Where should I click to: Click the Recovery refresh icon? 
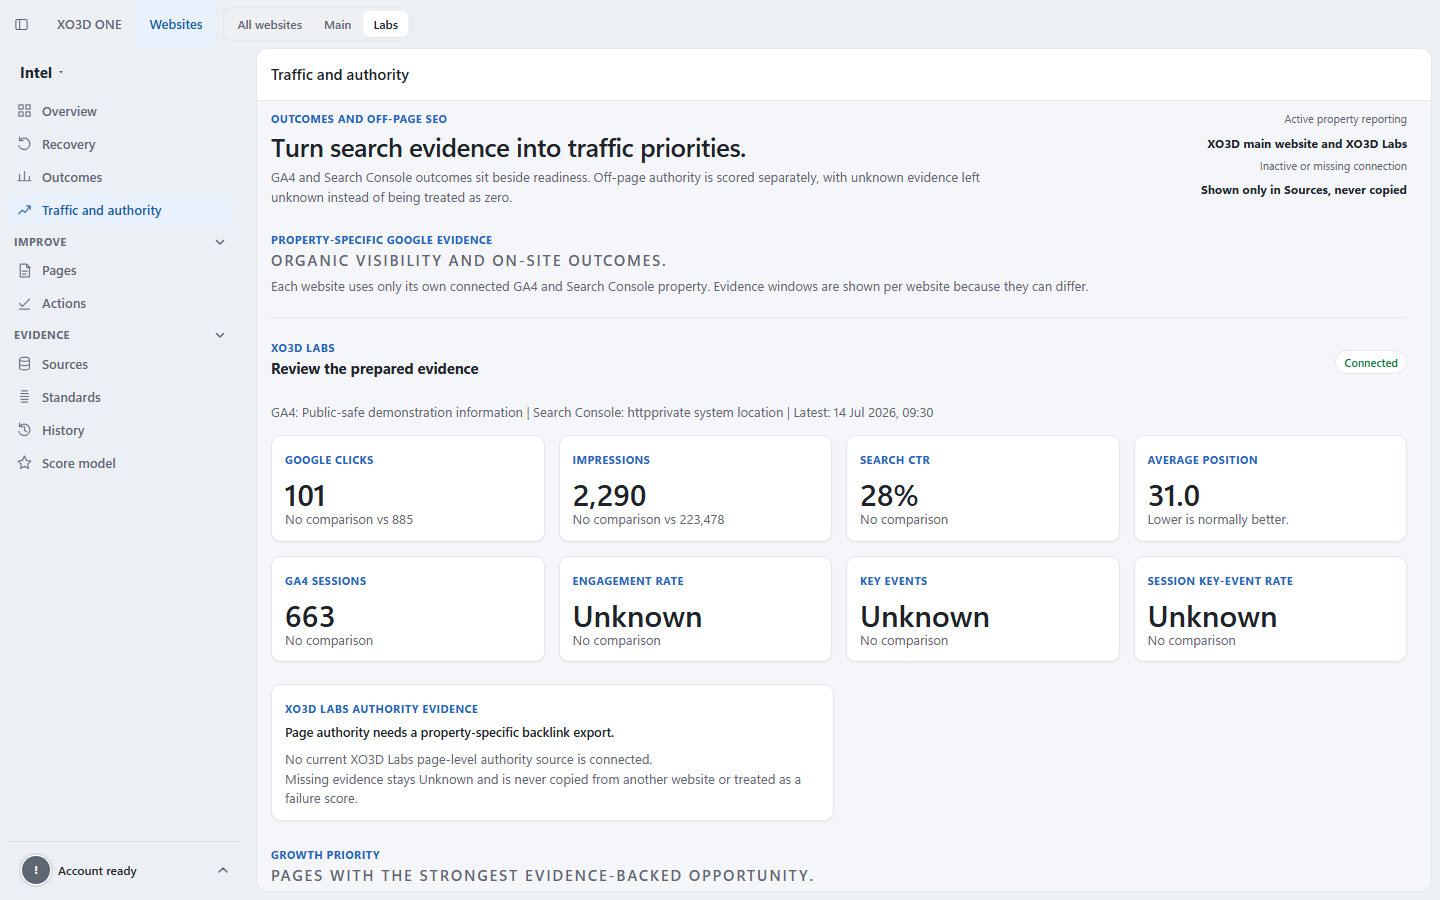coord(25,144)
